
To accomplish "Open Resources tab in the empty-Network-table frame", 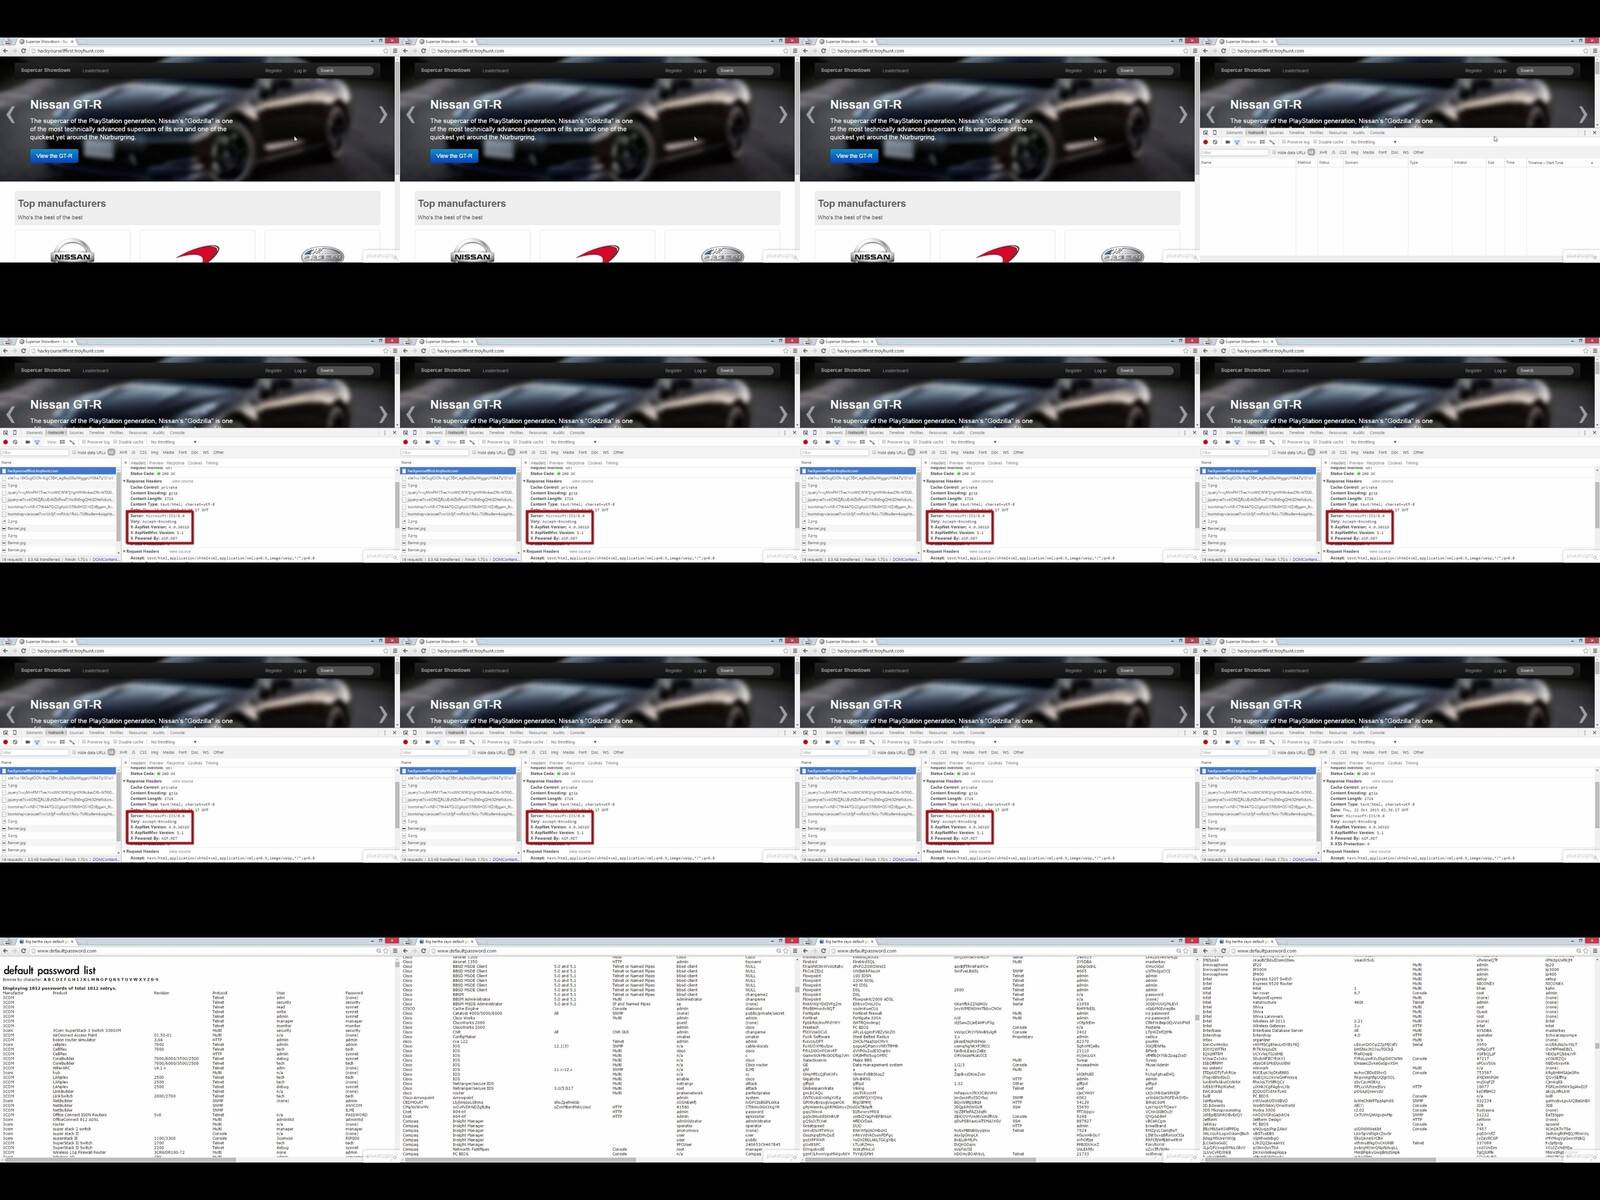I will pyautogui.click(x=1338, y=132).
